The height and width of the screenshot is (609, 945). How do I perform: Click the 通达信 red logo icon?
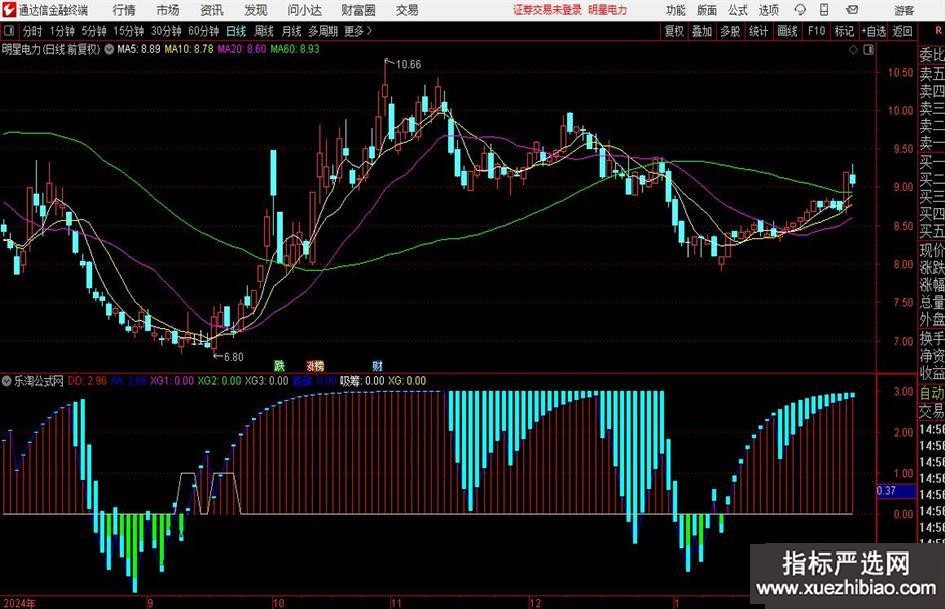click(9, 10)
